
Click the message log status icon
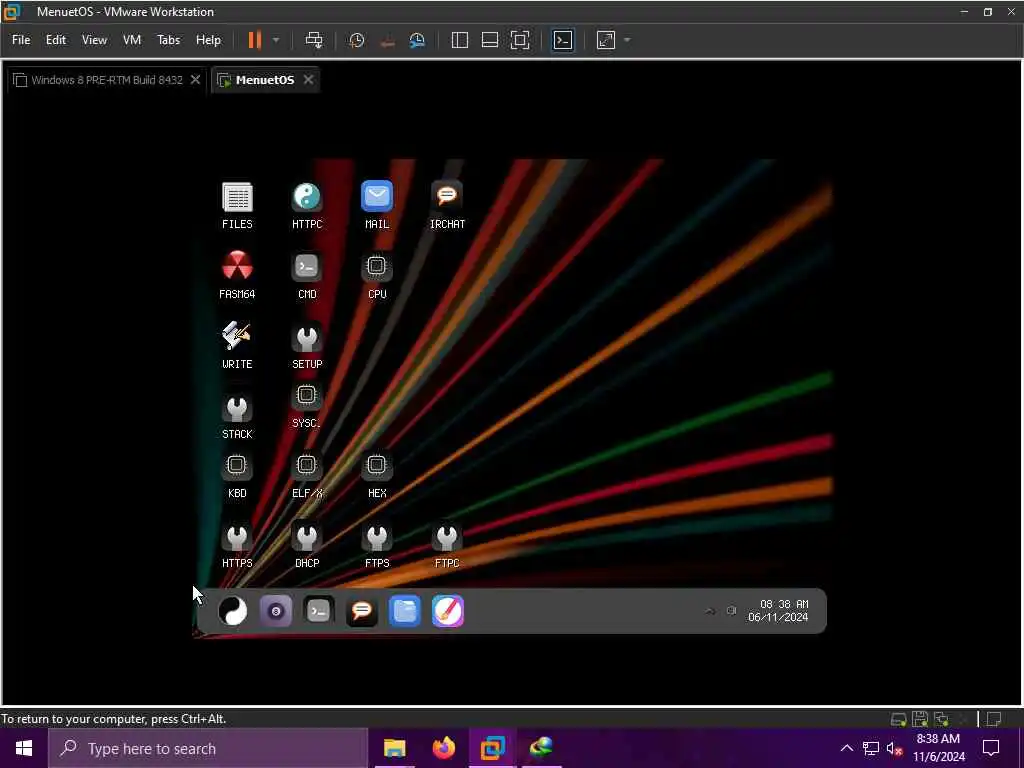pos(994,719)
